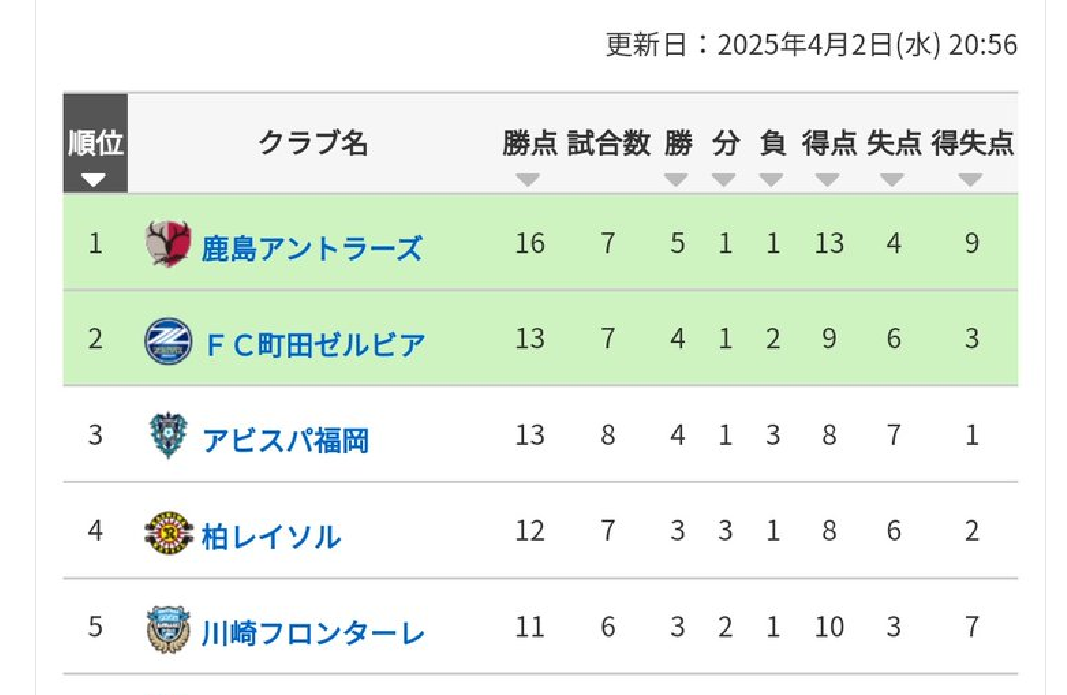Click the クラブ名 column header

coord(314,143)
